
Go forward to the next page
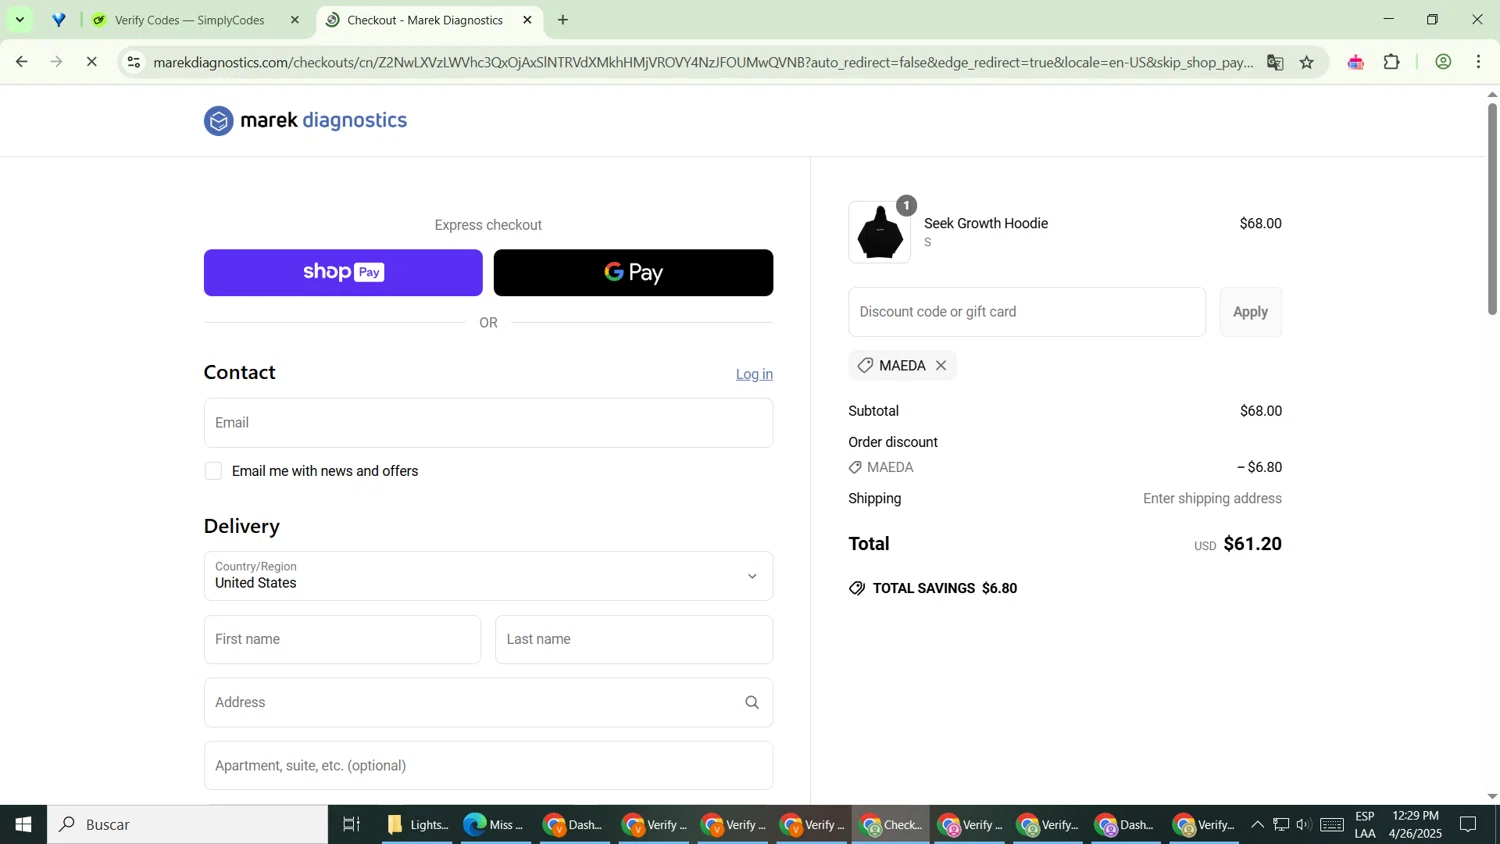(x=57, y=62)
